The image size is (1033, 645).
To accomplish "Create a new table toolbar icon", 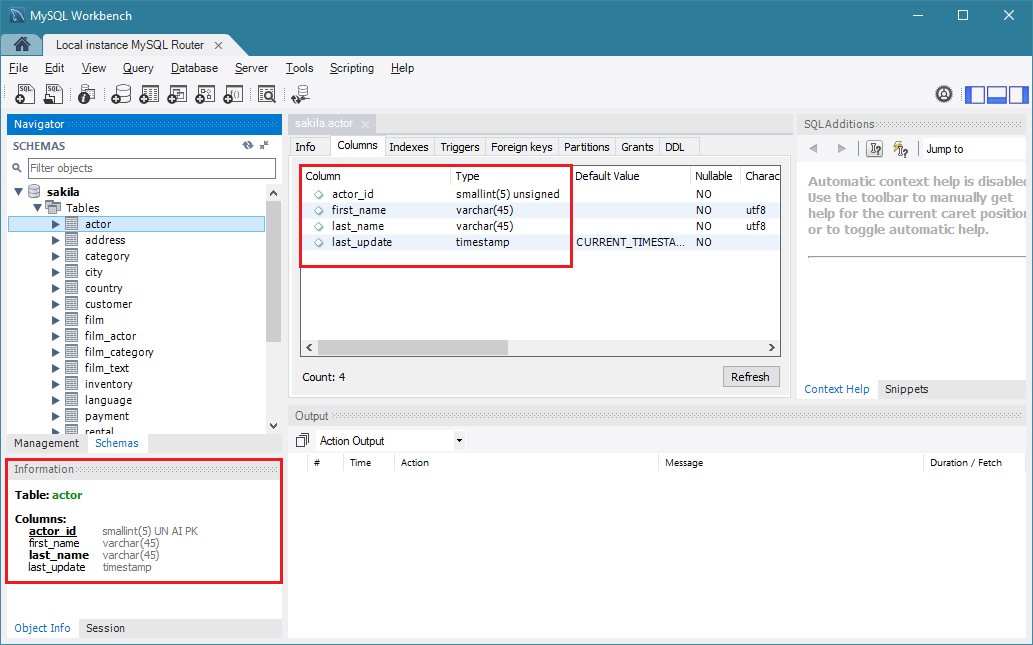I will click(x=149, y=94).
